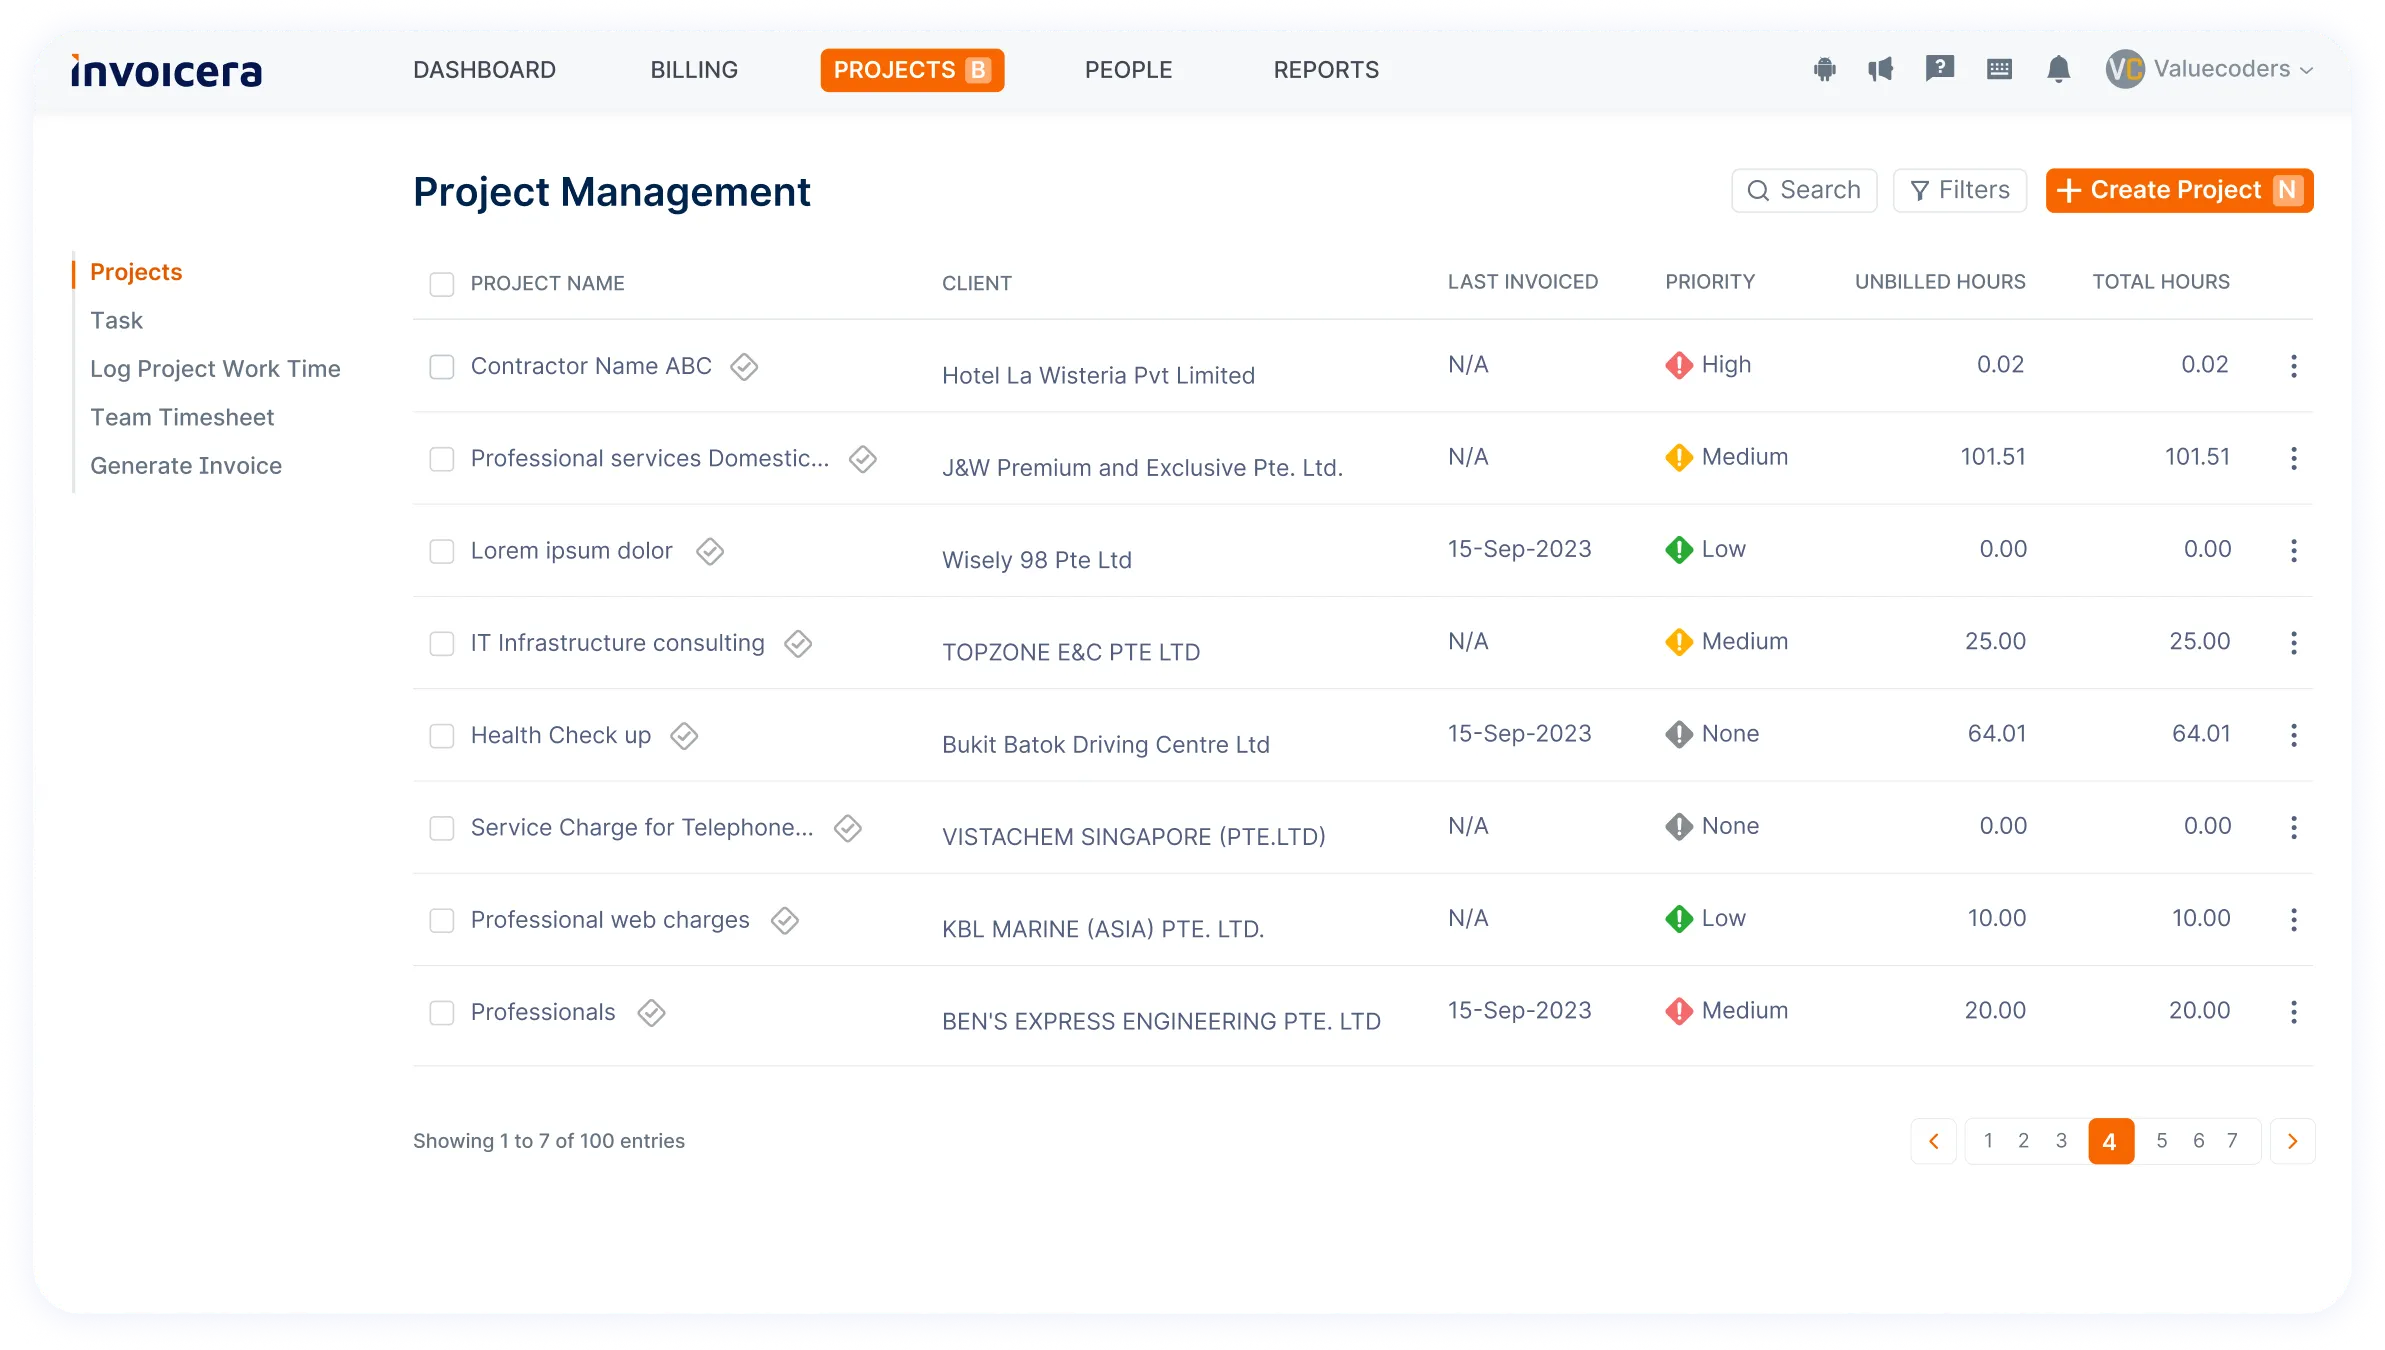Click the Project Name column header
The image size is (2385, 1350).
point(547,284)
